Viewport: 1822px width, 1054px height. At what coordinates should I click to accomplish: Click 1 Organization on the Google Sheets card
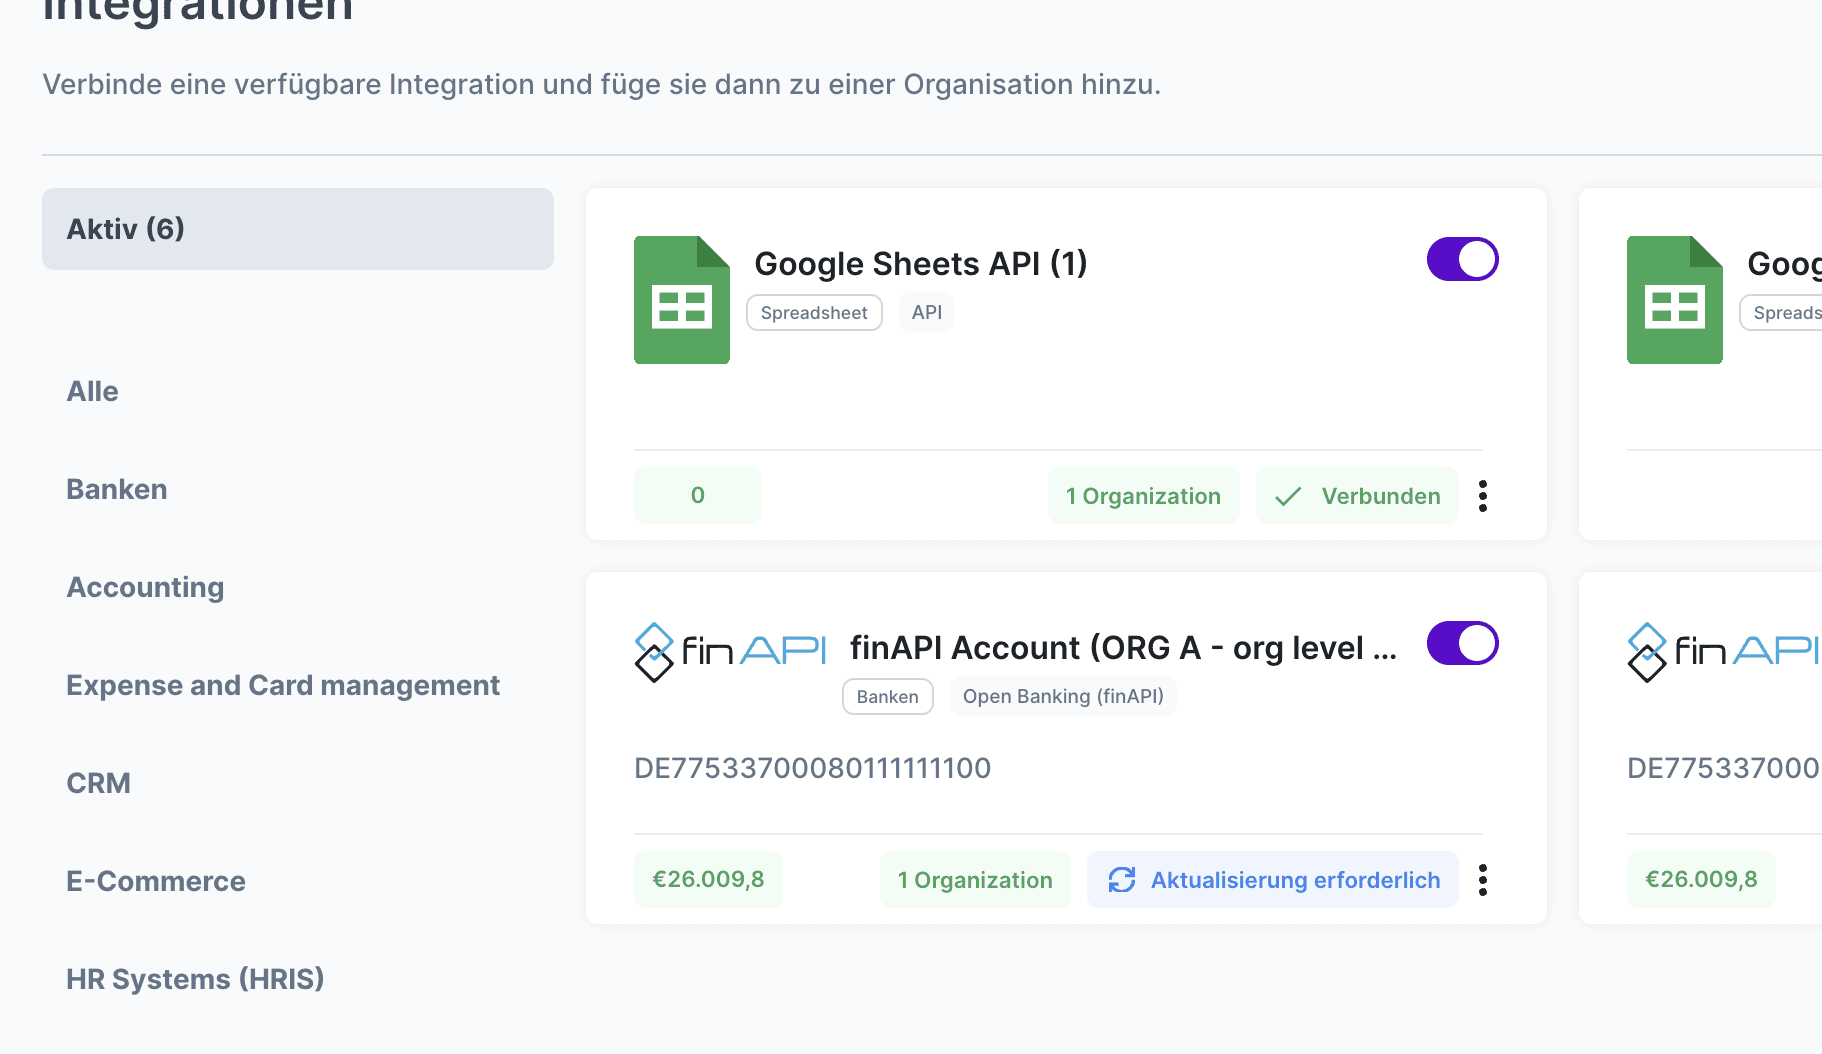(x=1143, y=496)
